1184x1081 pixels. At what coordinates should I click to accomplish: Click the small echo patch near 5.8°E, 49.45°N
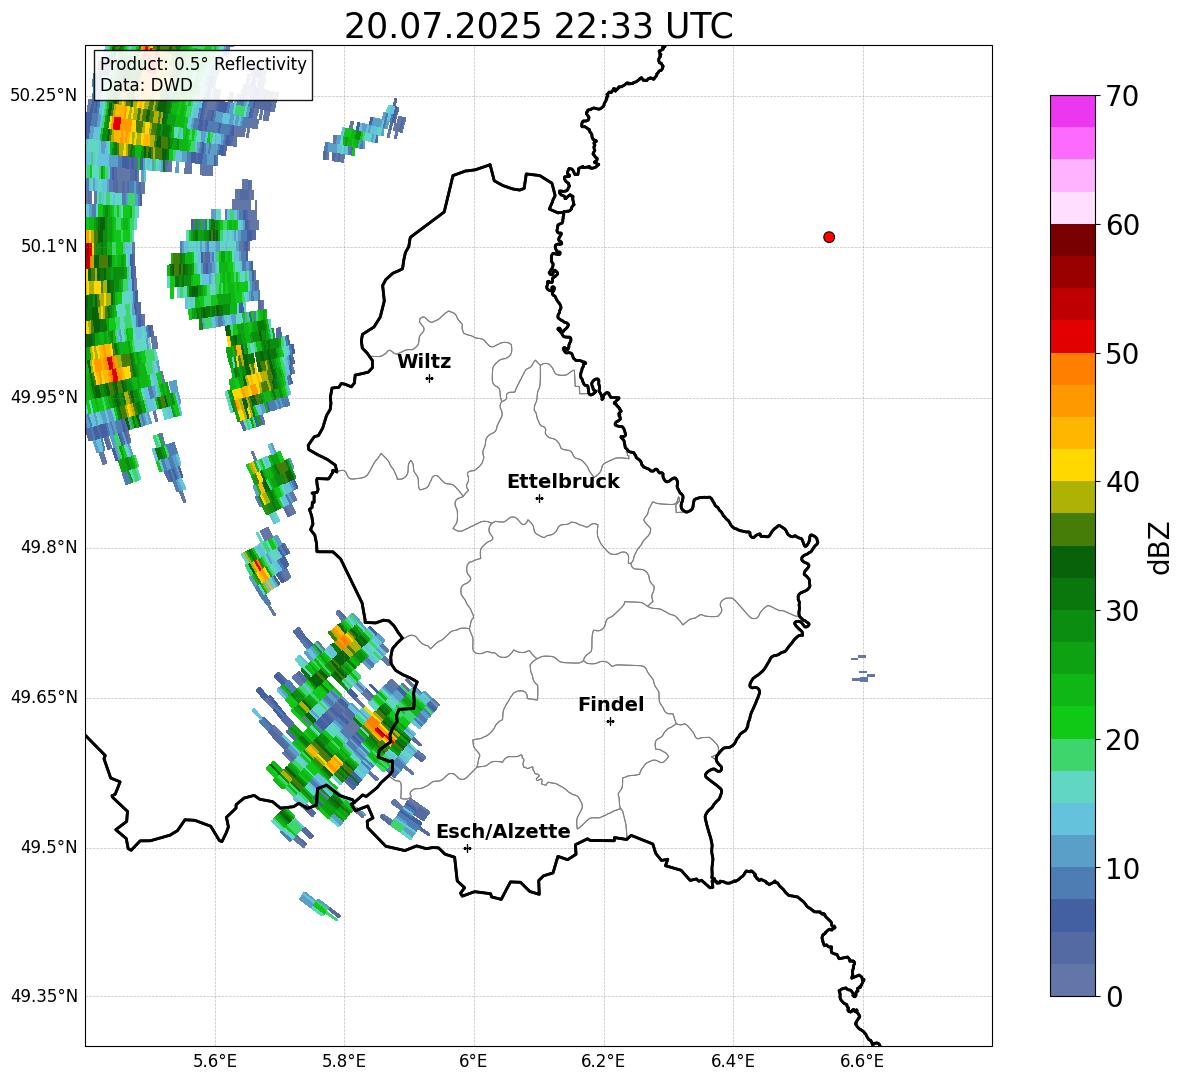[319, 905]
